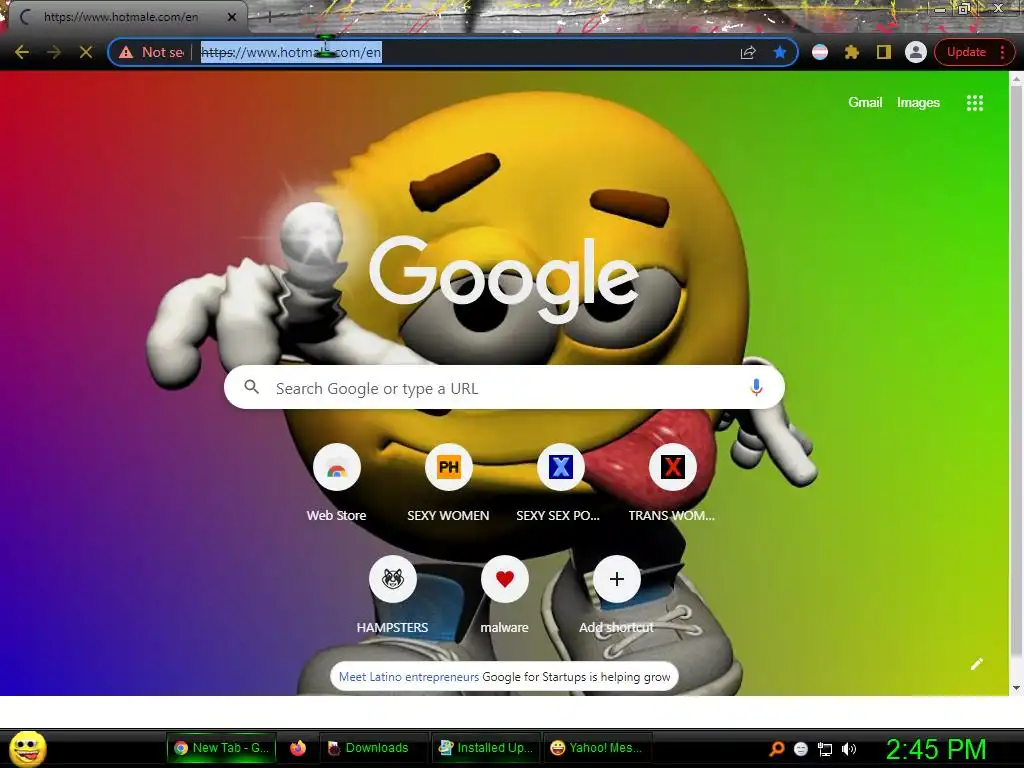Go back with the browser back arrow
This screenshot has height=768, width=1024.
click(x=22, y=52)
